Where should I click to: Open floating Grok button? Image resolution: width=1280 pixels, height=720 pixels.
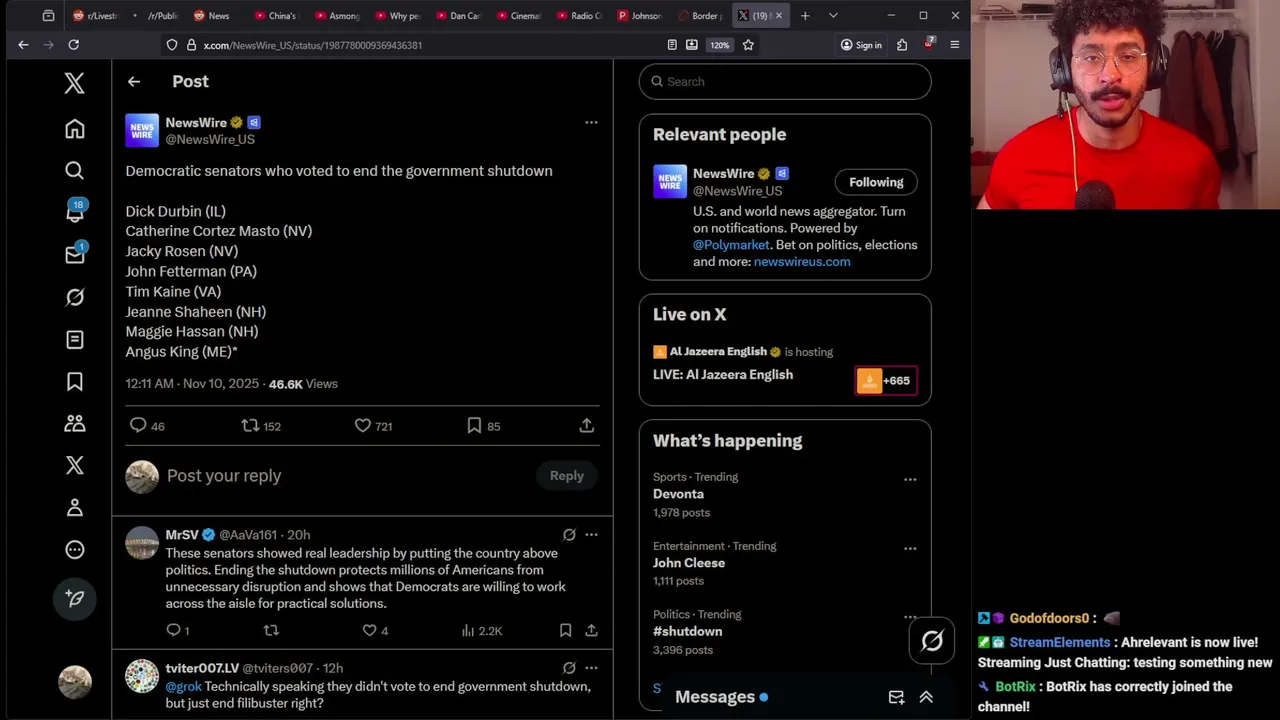(932, 641)
